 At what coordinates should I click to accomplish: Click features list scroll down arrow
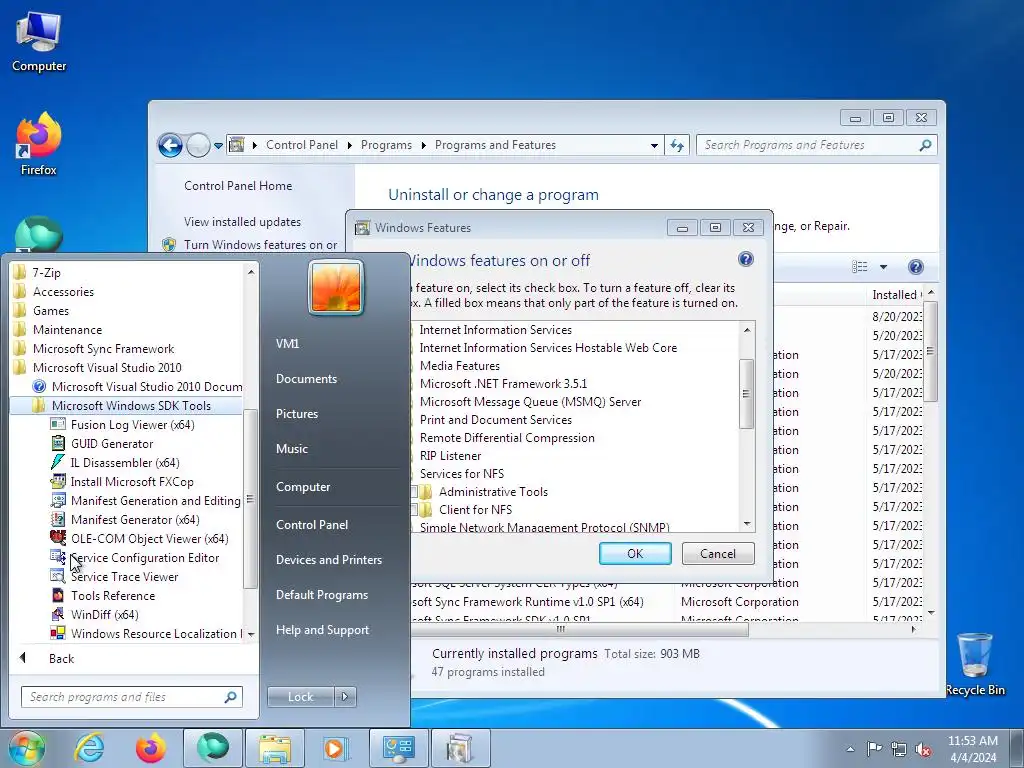pos(747,524)
